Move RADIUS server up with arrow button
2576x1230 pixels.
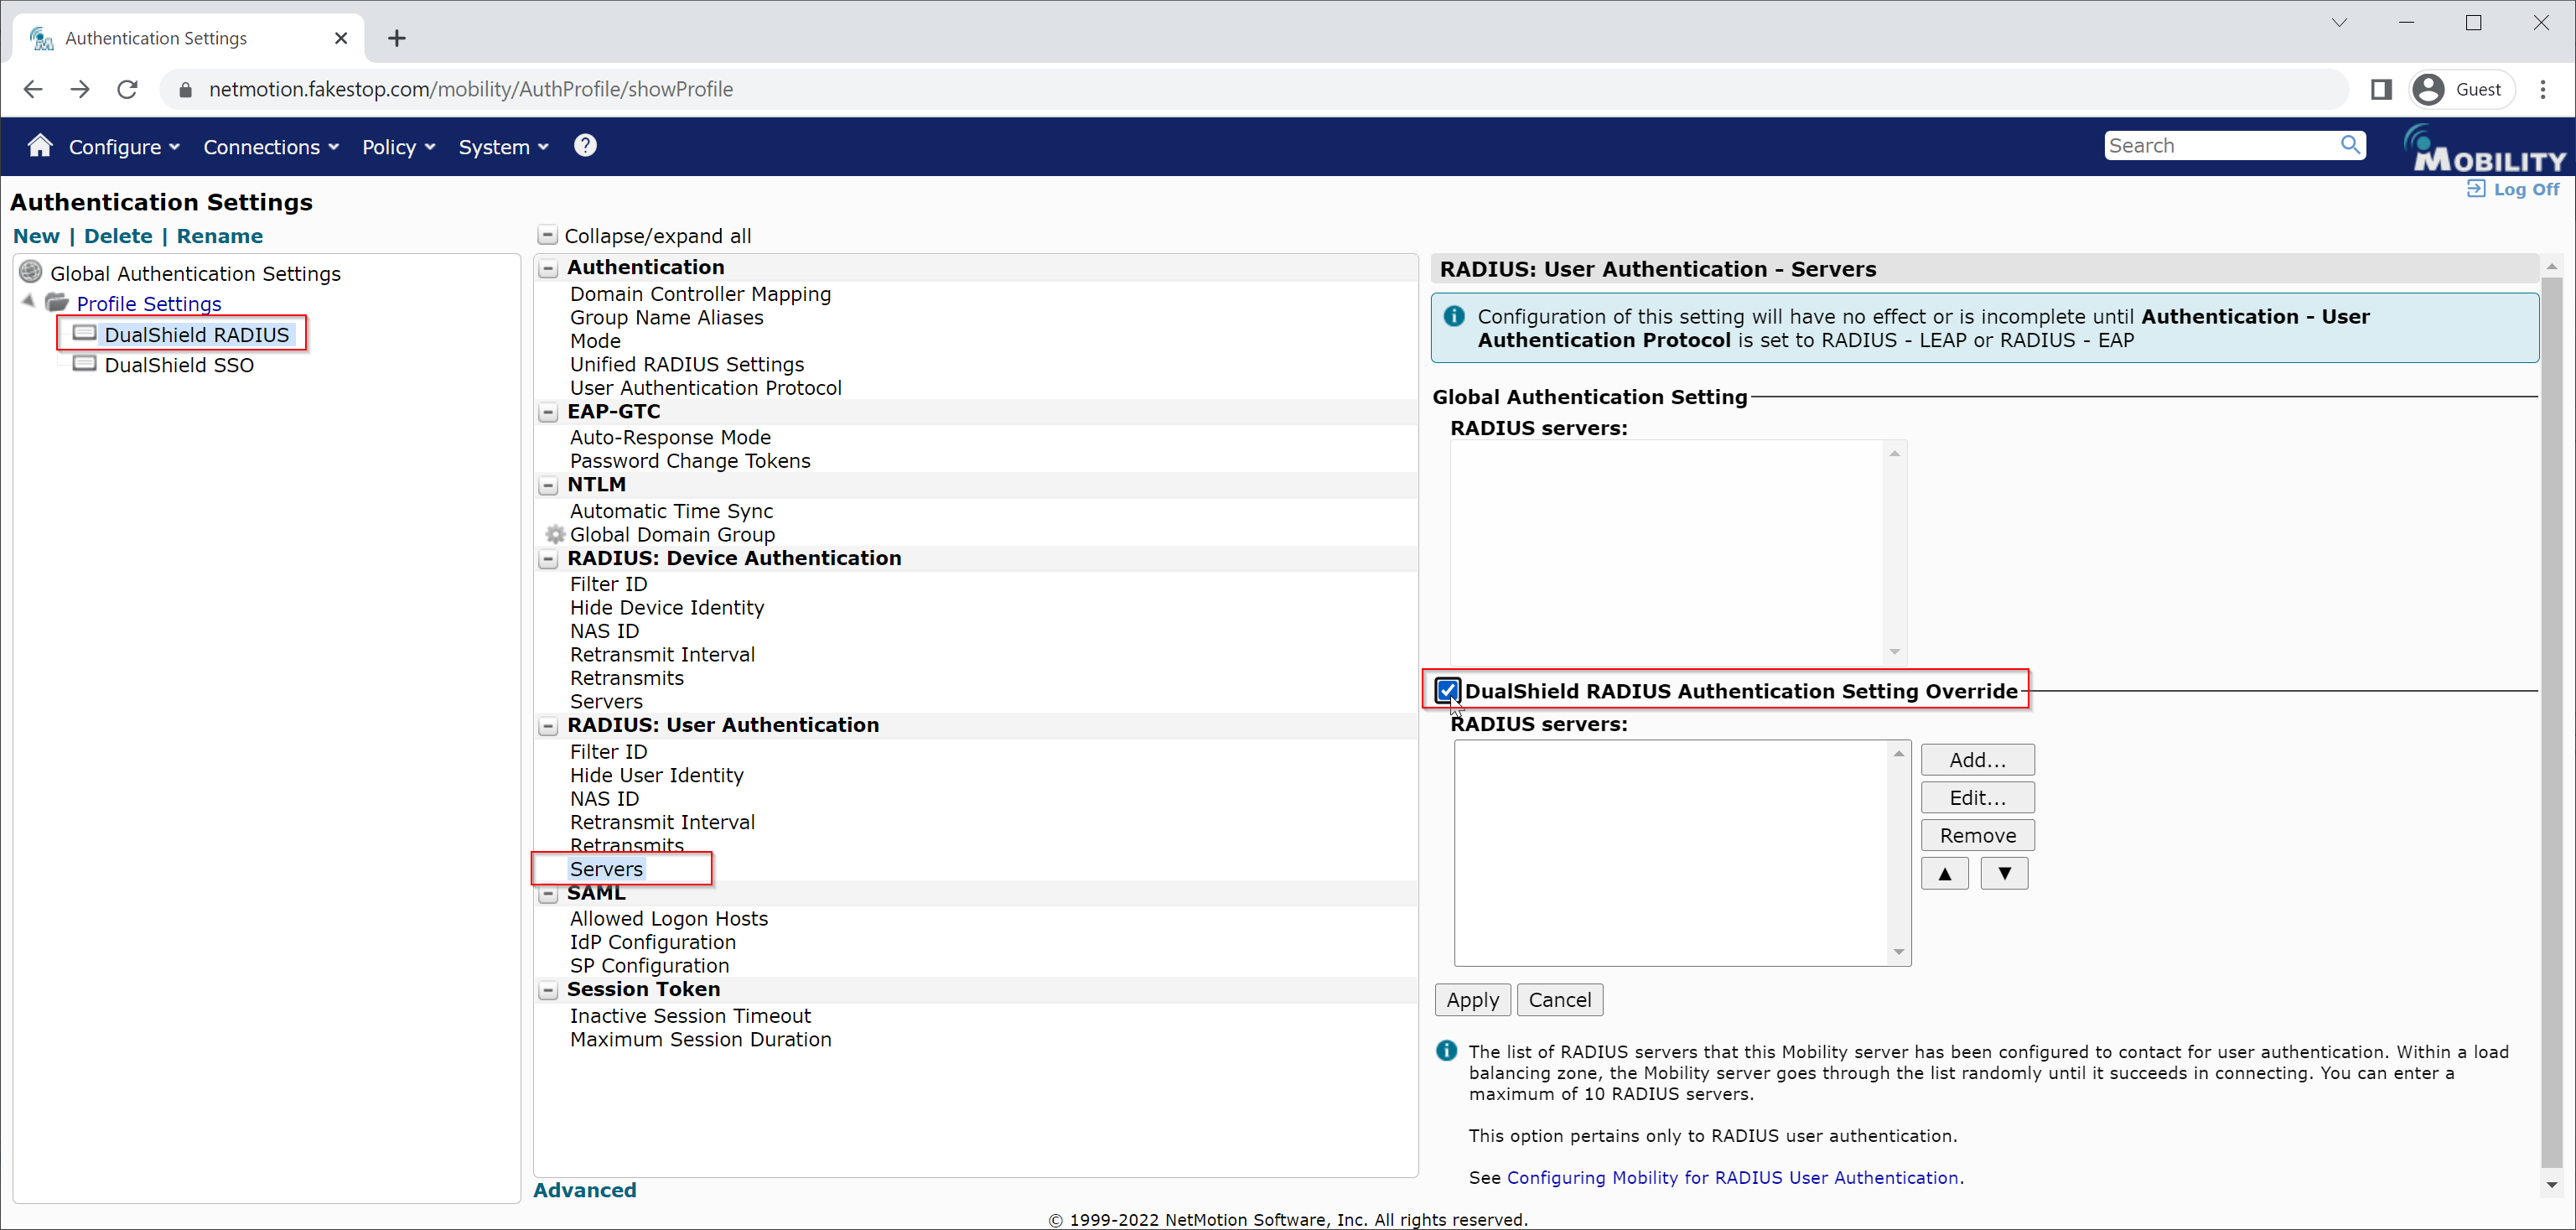pos(1944,873)
